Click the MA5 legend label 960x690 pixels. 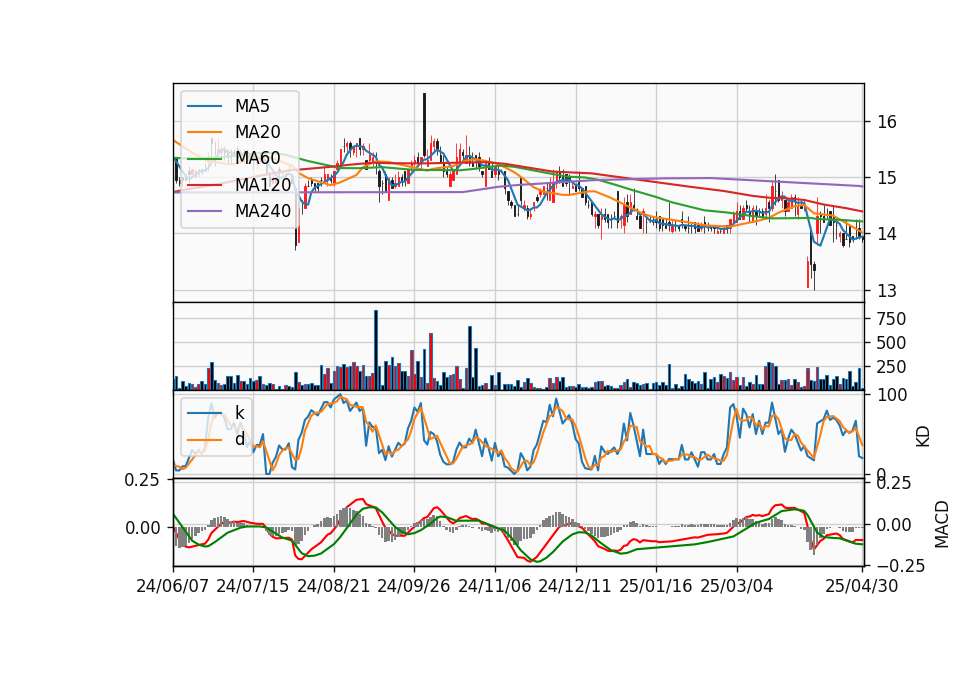252,106
